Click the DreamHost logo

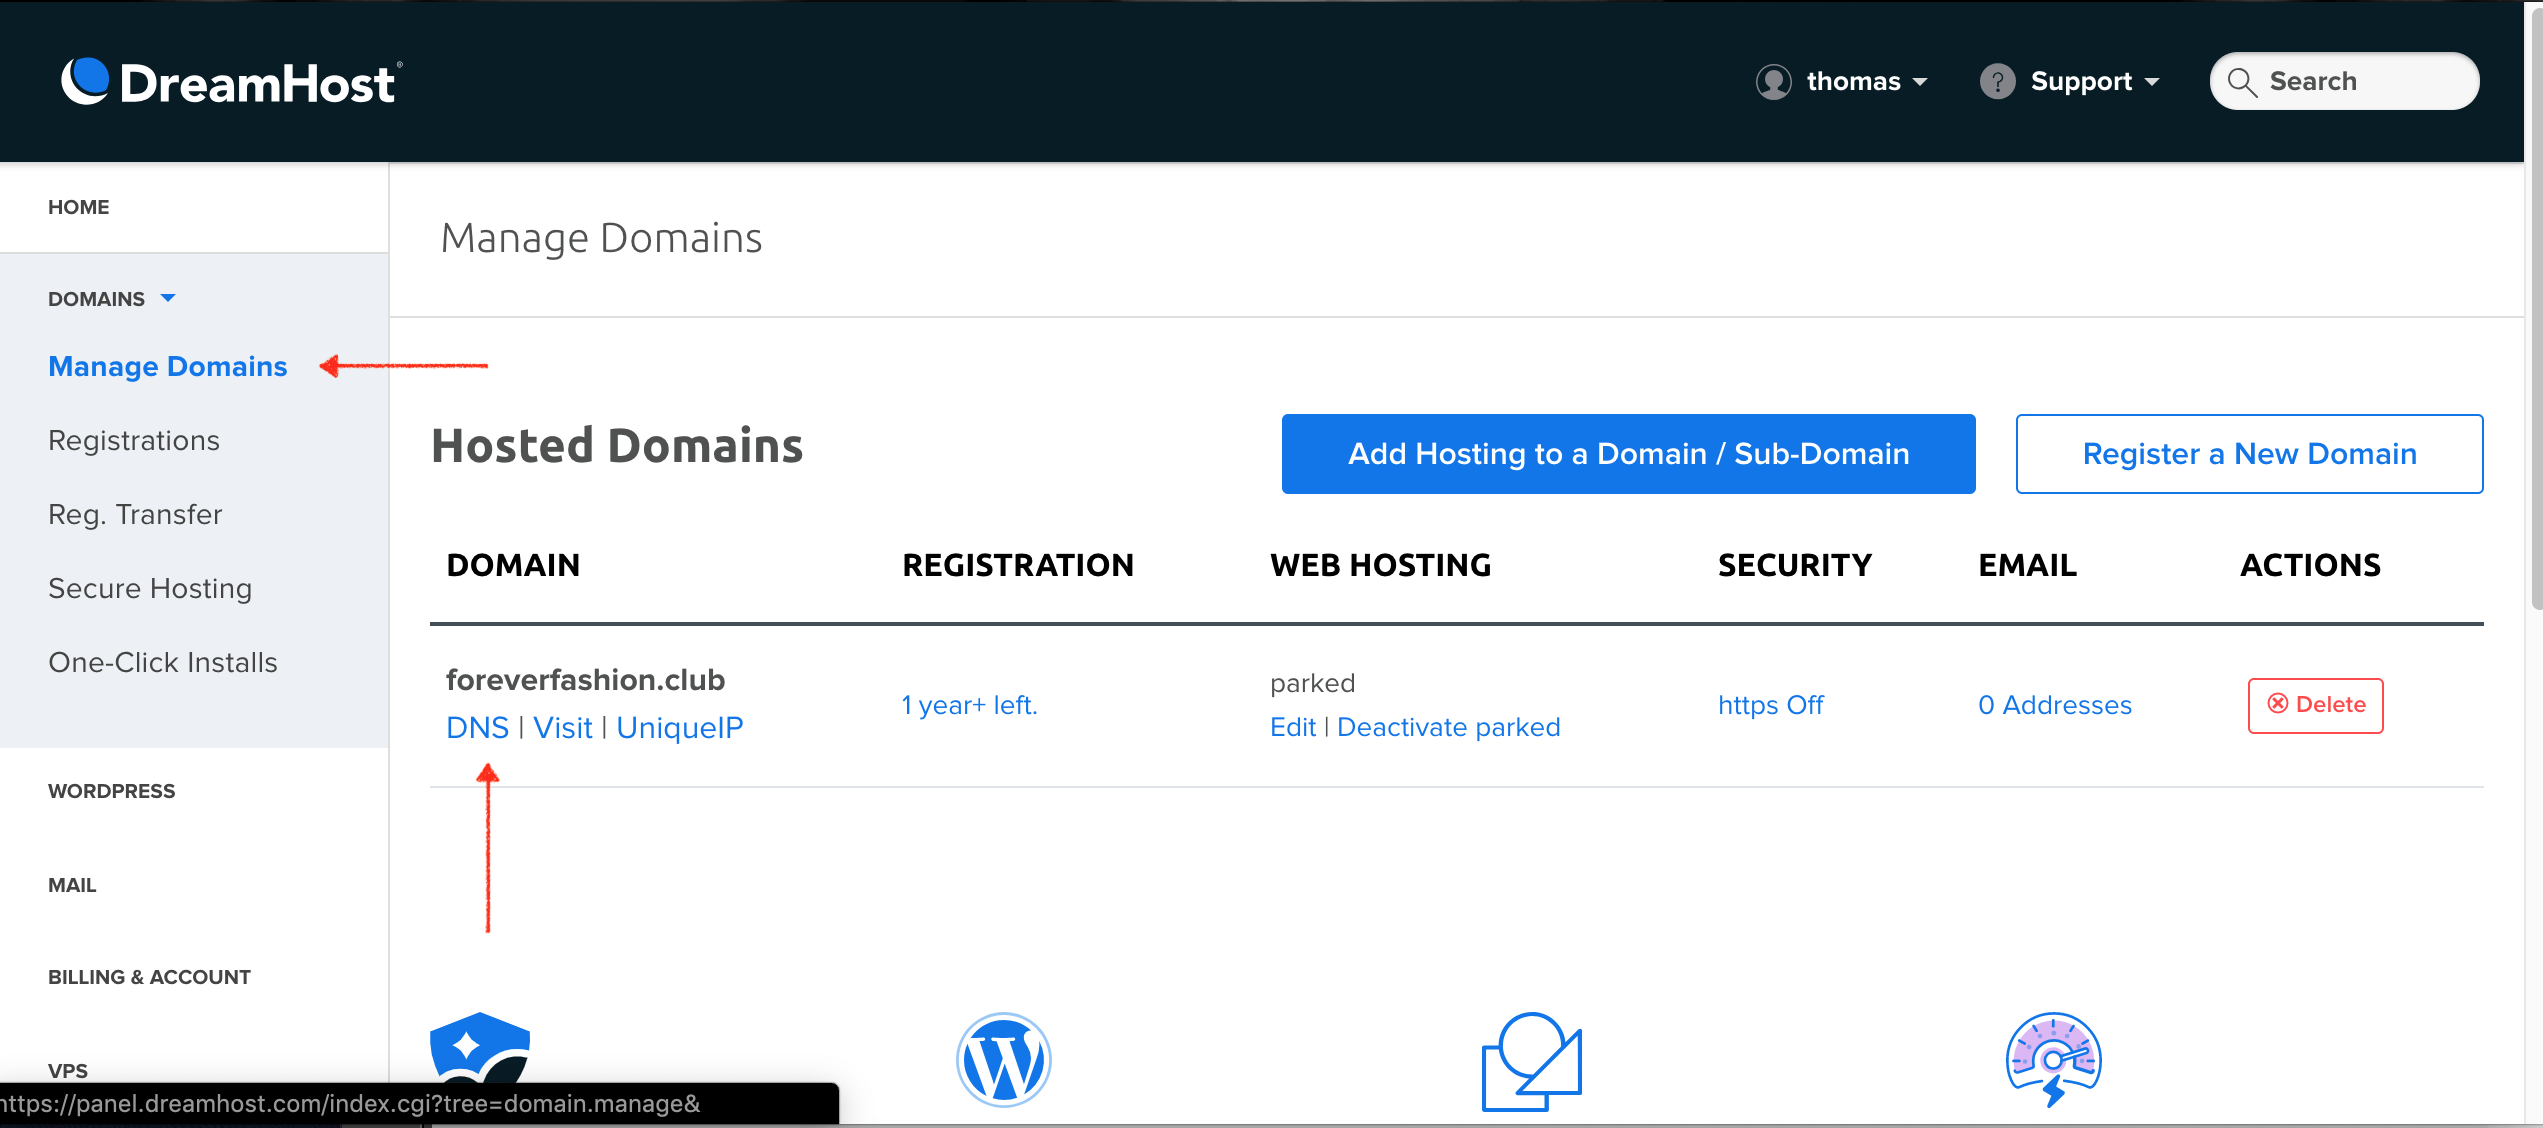232,82
